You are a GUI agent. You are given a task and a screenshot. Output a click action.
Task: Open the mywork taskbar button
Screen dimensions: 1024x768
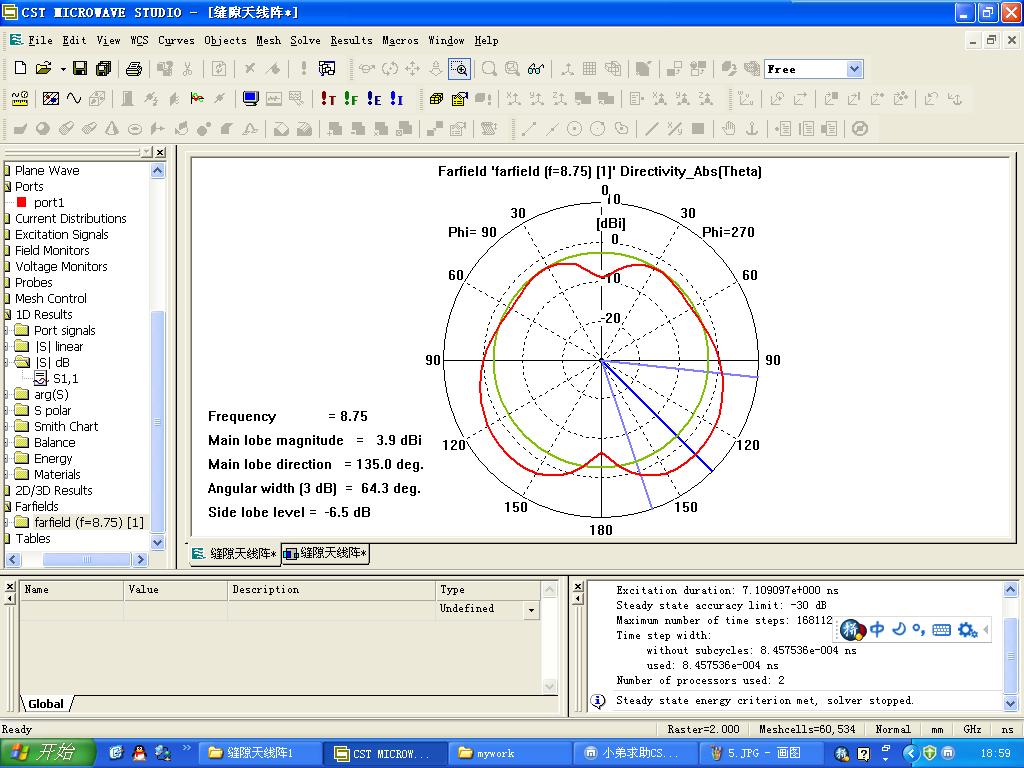tap(509, 754)
